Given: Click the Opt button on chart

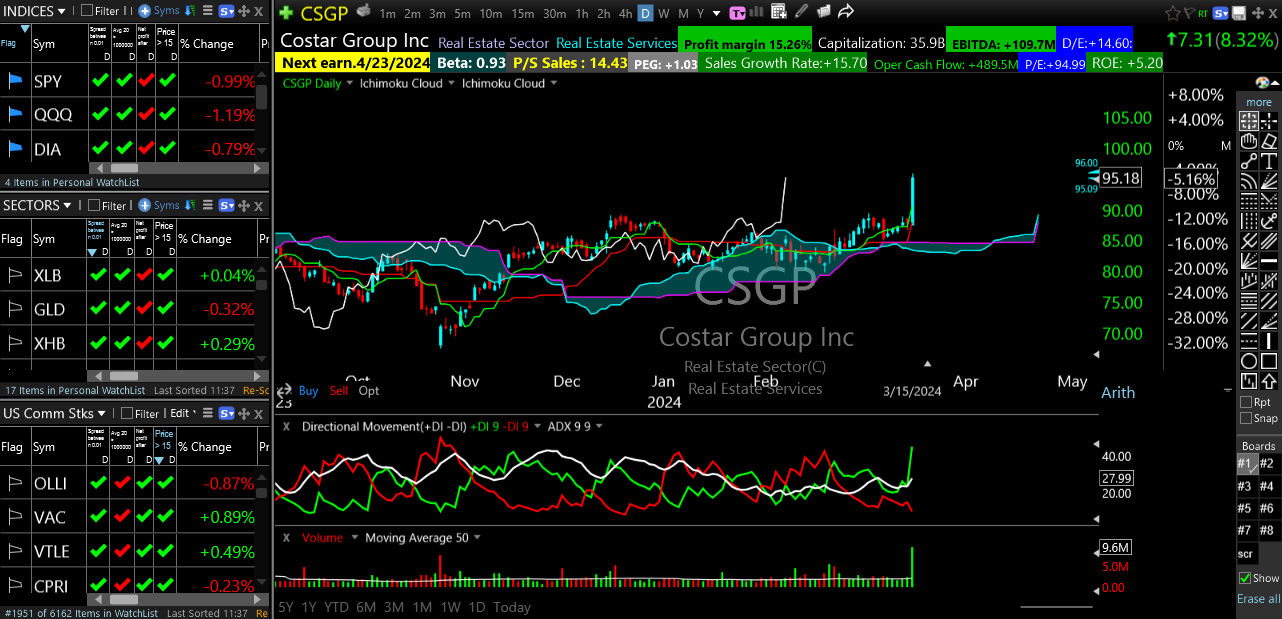Looking at the screenshot, I should point(369,391).
